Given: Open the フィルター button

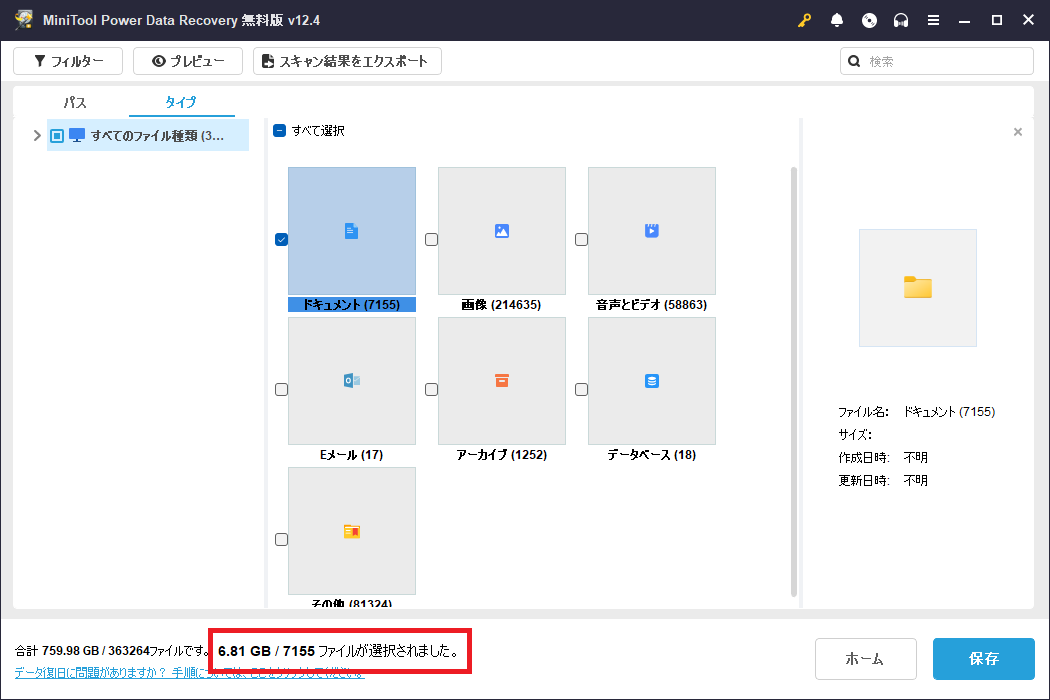Looking at the screenshot, I should click(x=68, y=61).
